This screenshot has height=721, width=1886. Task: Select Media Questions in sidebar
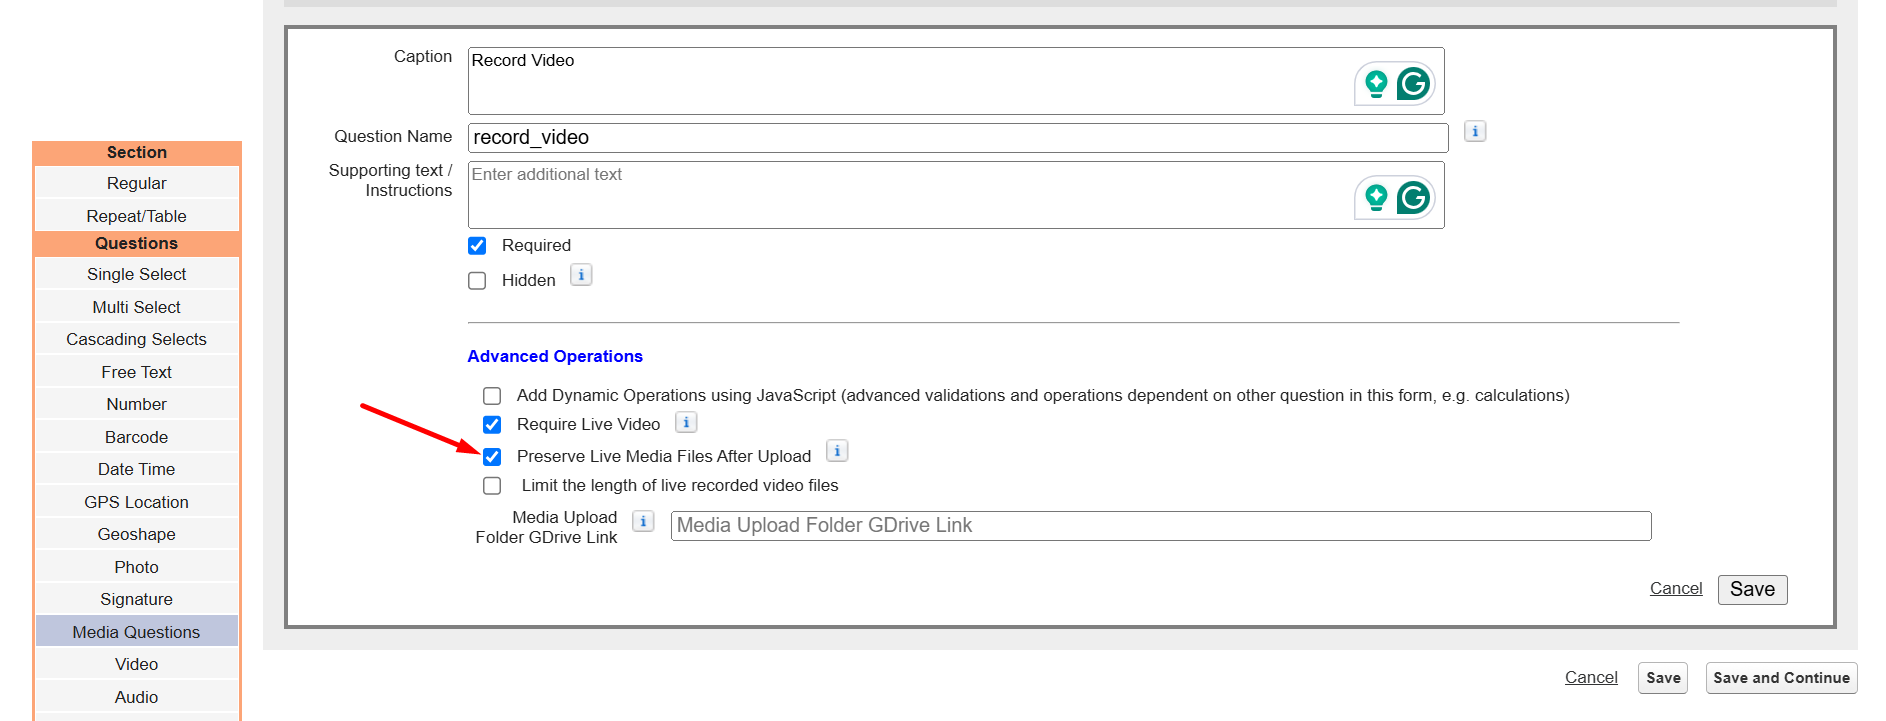pyautogui.click(x=137, y=632)
